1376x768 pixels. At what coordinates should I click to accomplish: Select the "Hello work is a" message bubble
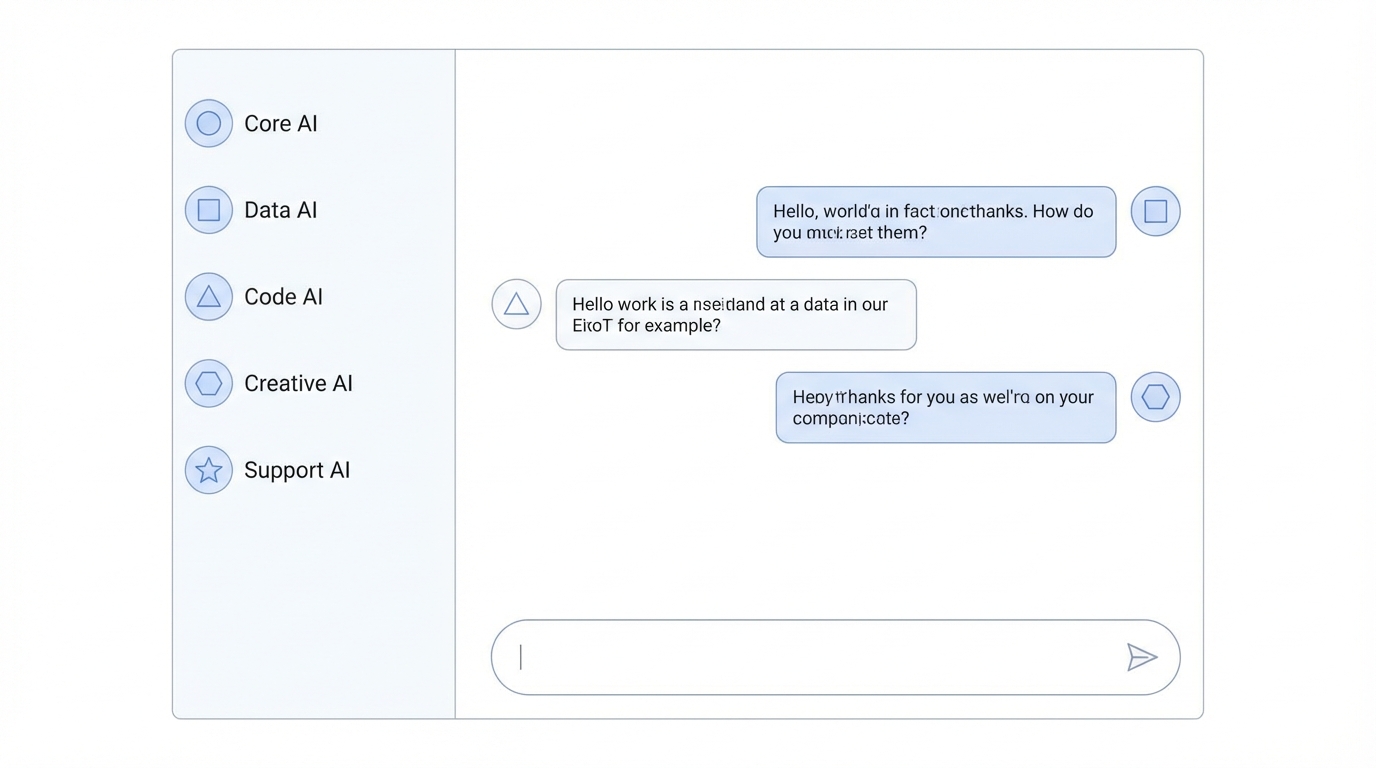click(736, 315)
